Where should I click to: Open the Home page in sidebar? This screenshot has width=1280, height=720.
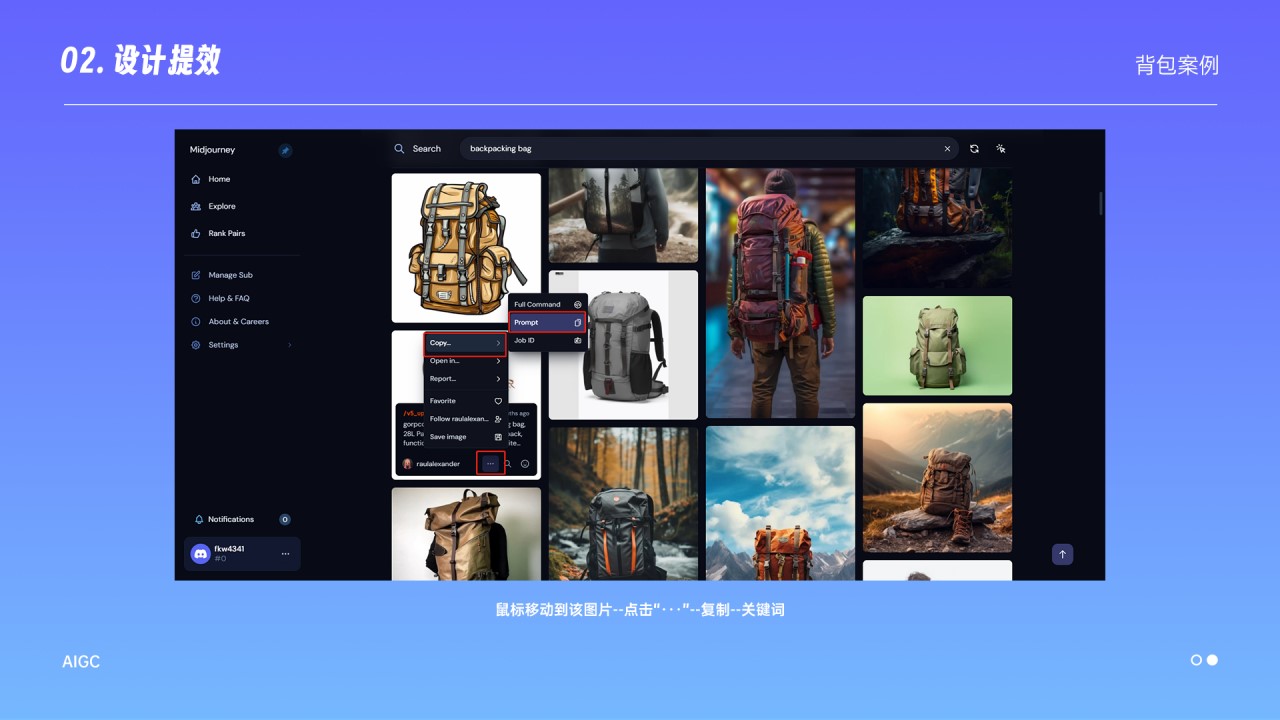[x=219, y=179]
